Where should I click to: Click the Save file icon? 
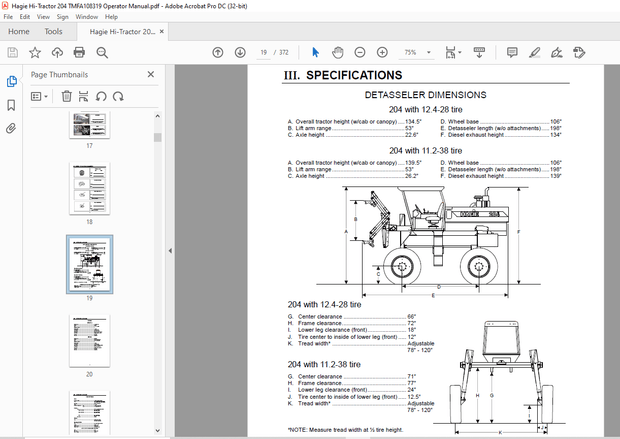point(13,53)
